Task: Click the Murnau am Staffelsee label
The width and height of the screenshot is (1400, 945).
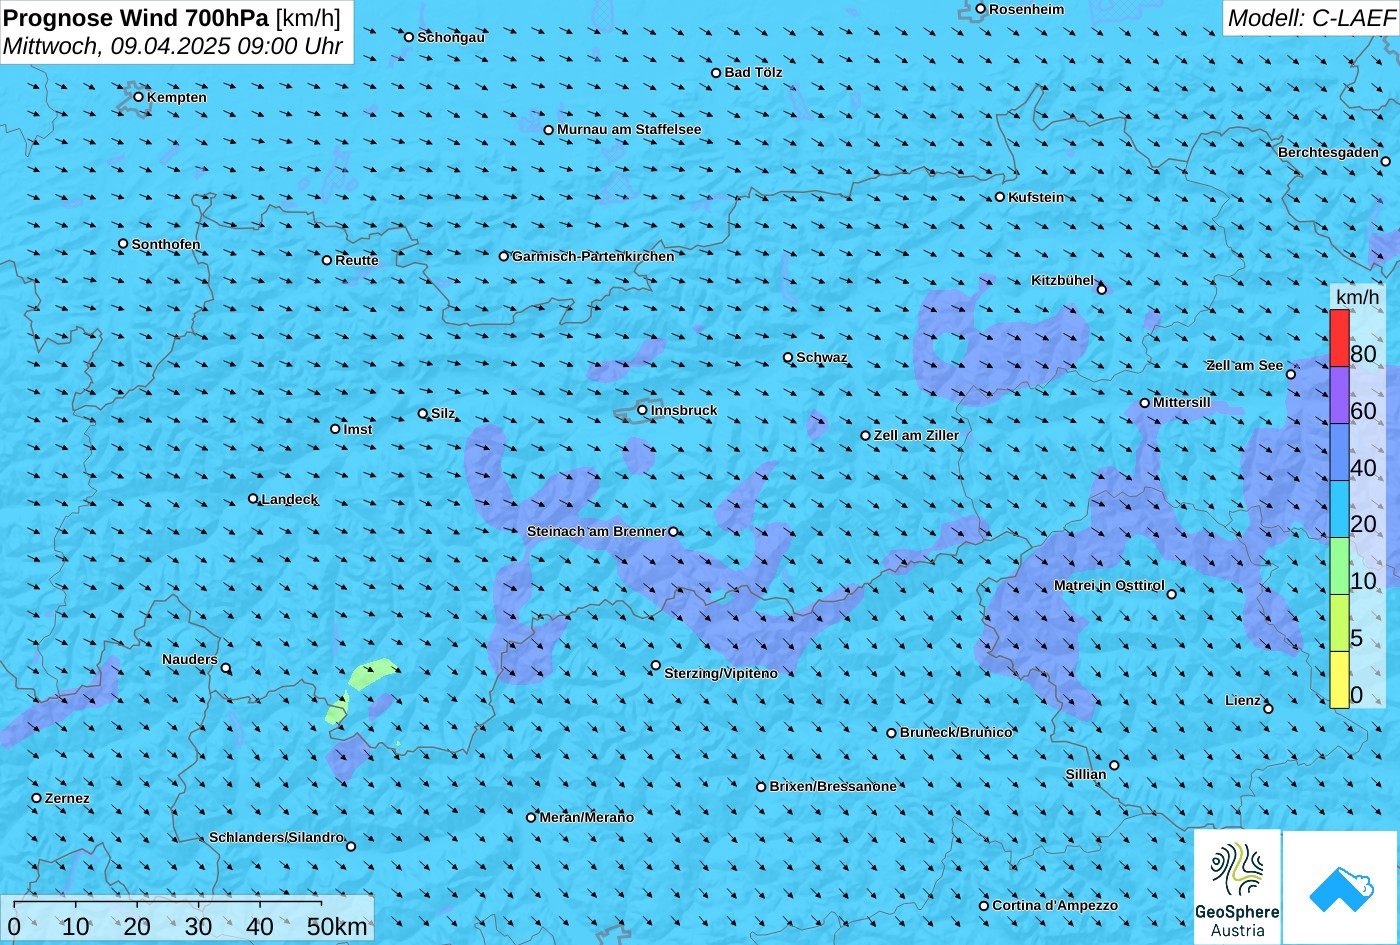Action: 629,129
